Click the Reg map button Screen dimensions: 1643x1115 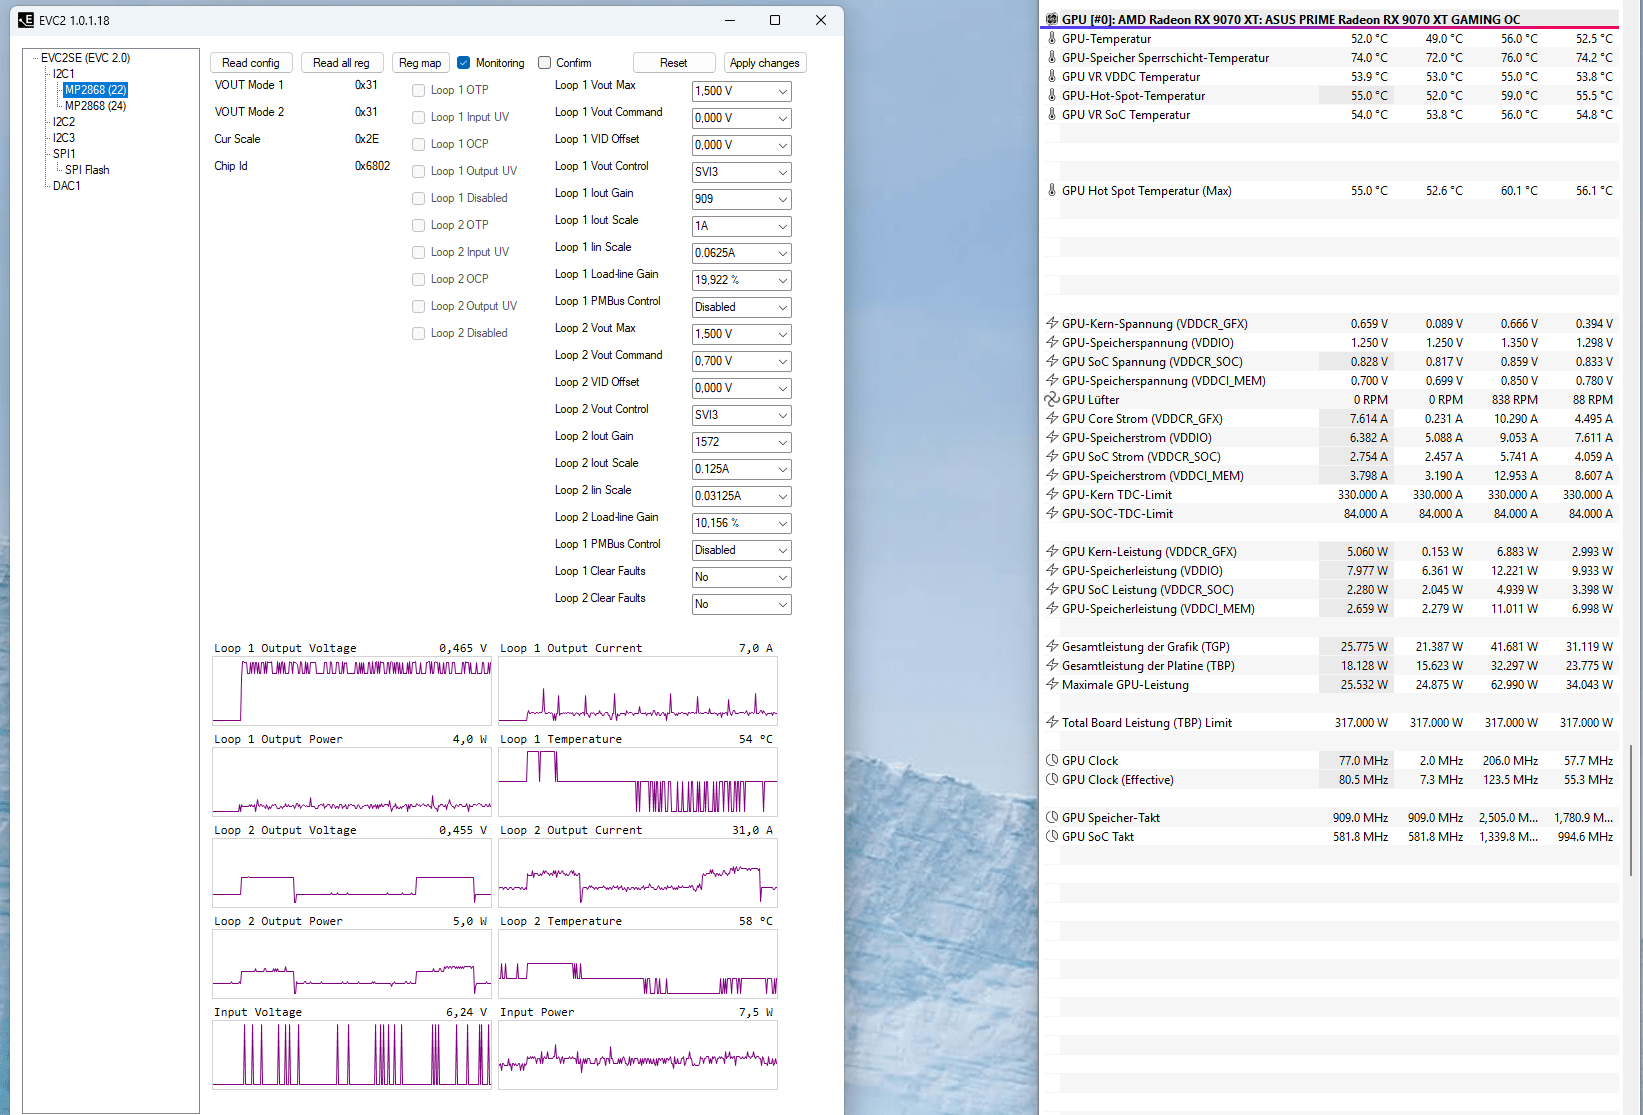coord(420,63)
